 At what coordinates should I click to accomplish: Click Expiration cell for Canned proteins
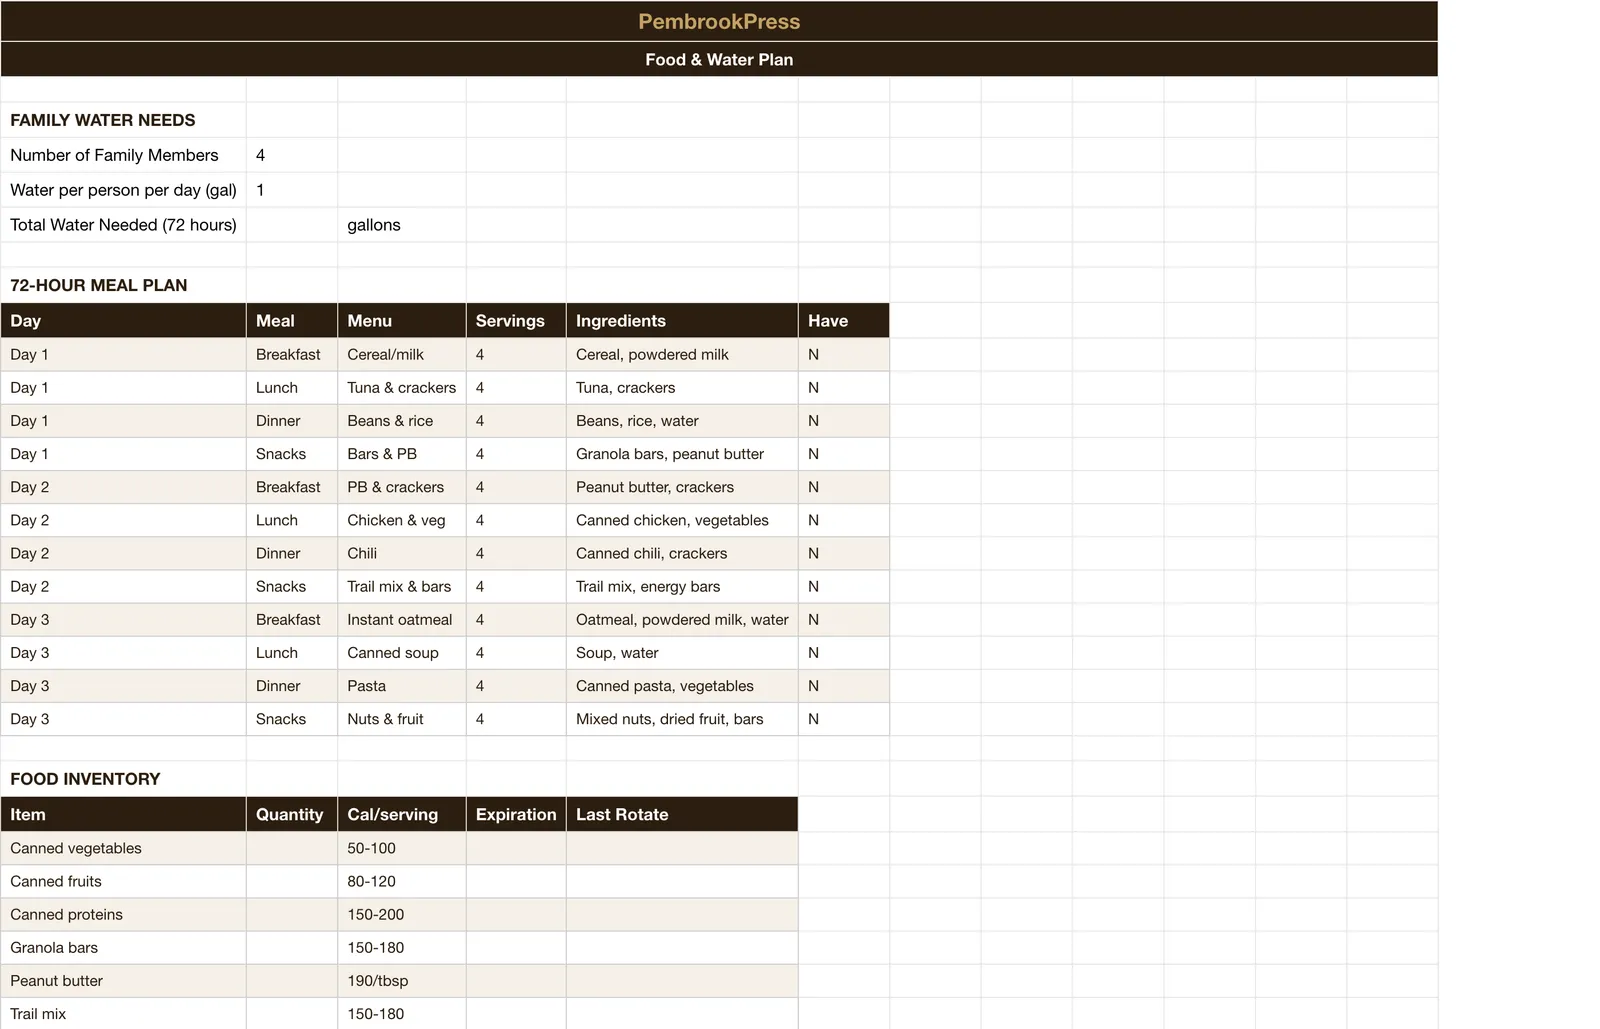pos(516,914)
